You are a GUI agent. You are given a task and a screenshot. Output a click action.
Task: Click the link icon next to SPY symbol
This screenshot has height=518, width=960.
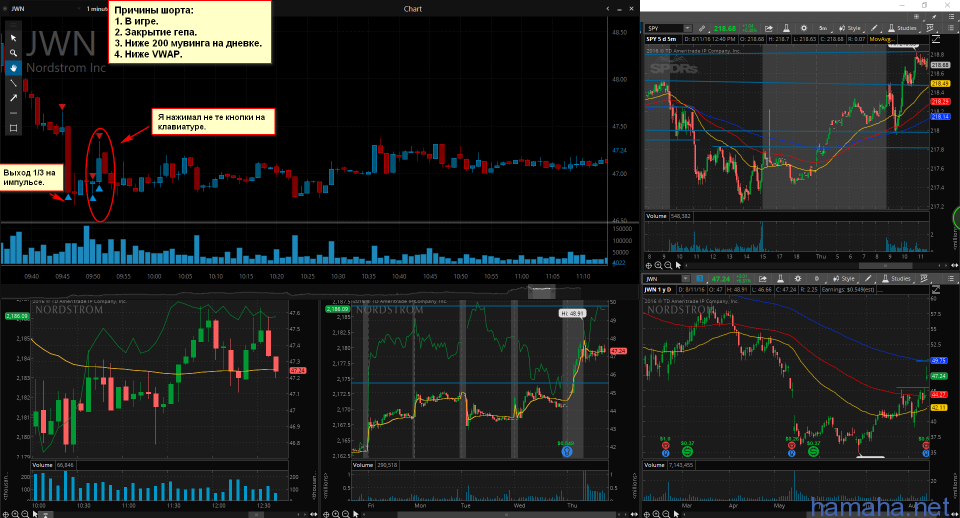(x=702, y=28)
